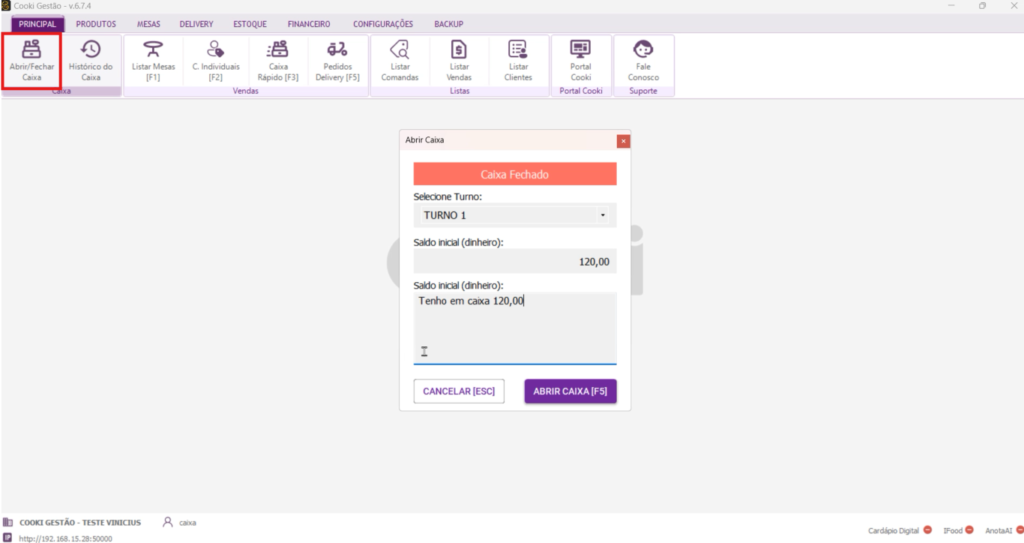Open C. Individuais [F2]

click(x=215, y=60)
